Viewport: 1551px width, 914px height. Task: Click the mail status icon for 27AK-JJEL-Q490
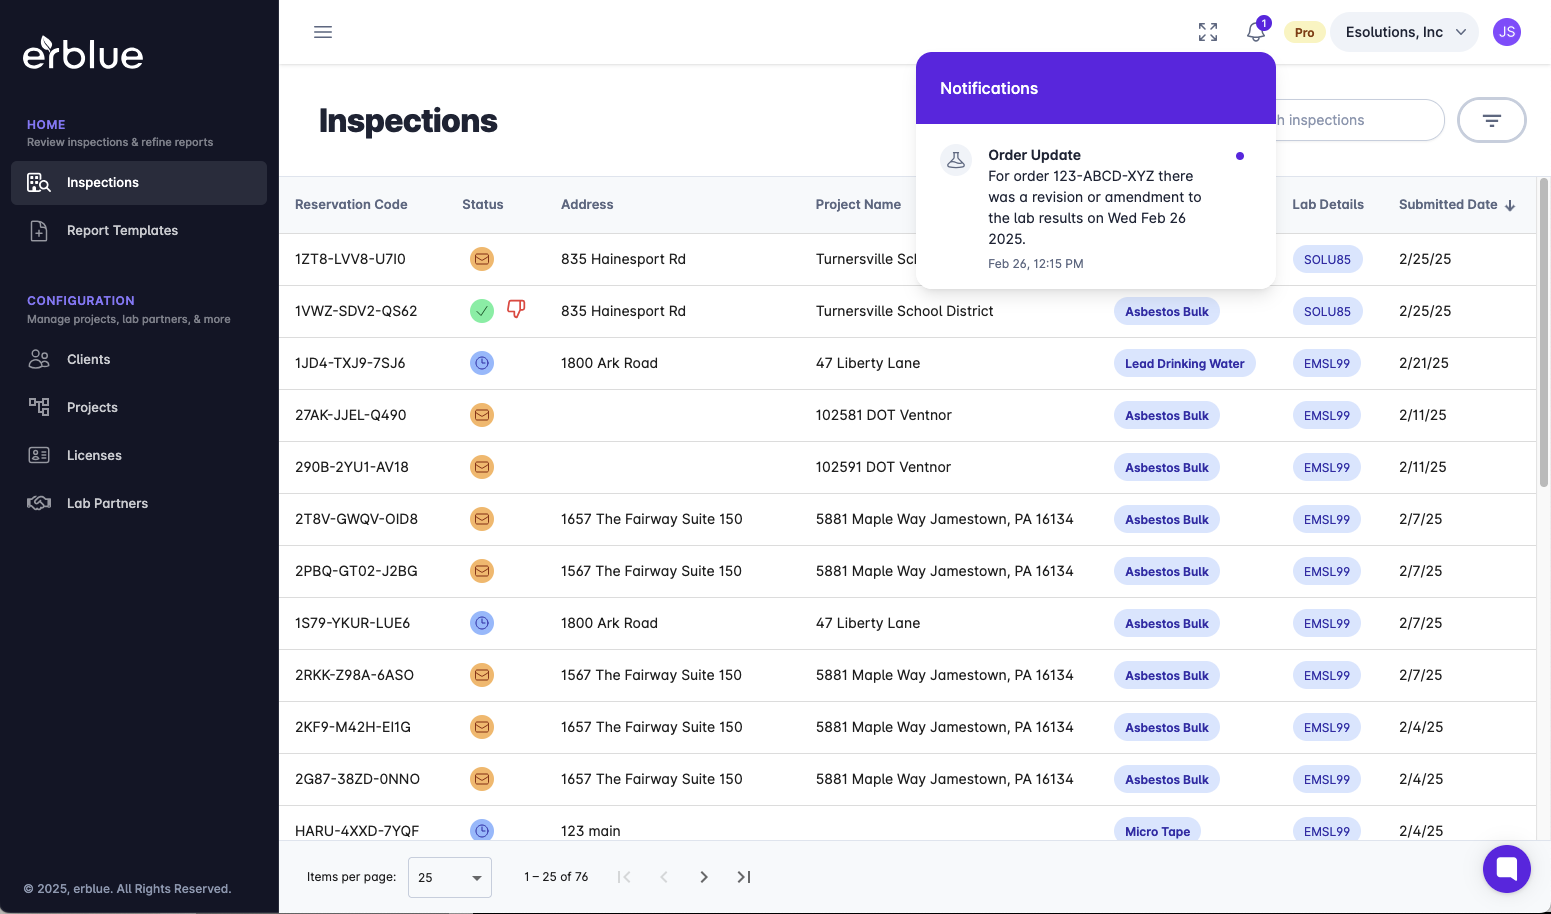click(x=482, y=415)
